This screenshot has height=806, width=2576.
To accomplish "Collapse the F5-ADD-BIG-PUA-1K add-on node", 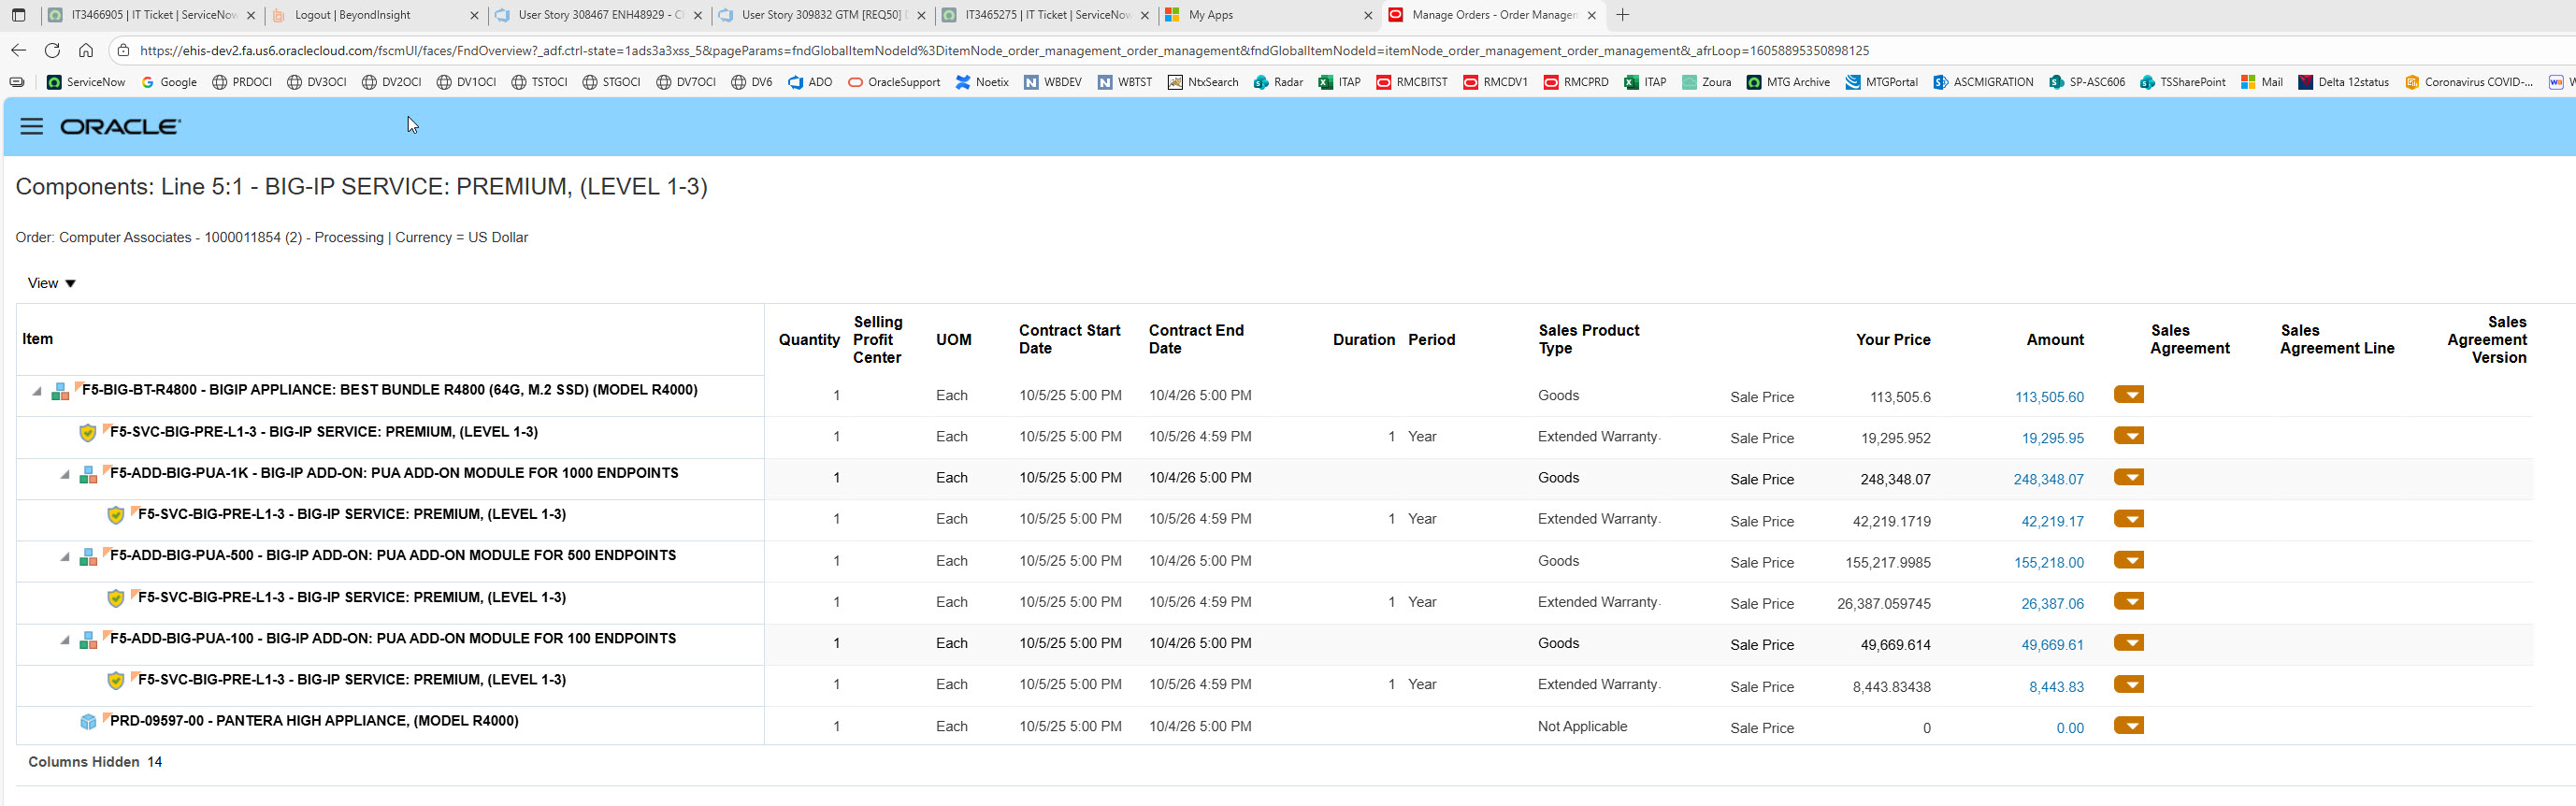I will click(65, 474).
